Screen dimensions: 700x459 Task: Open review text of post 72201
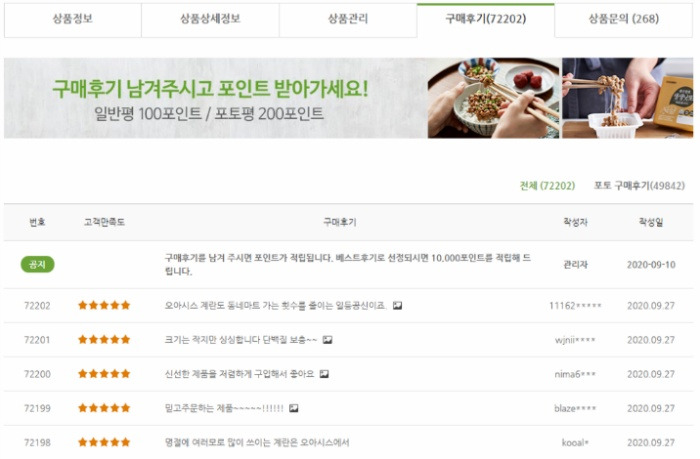click(x=241, y=340)
